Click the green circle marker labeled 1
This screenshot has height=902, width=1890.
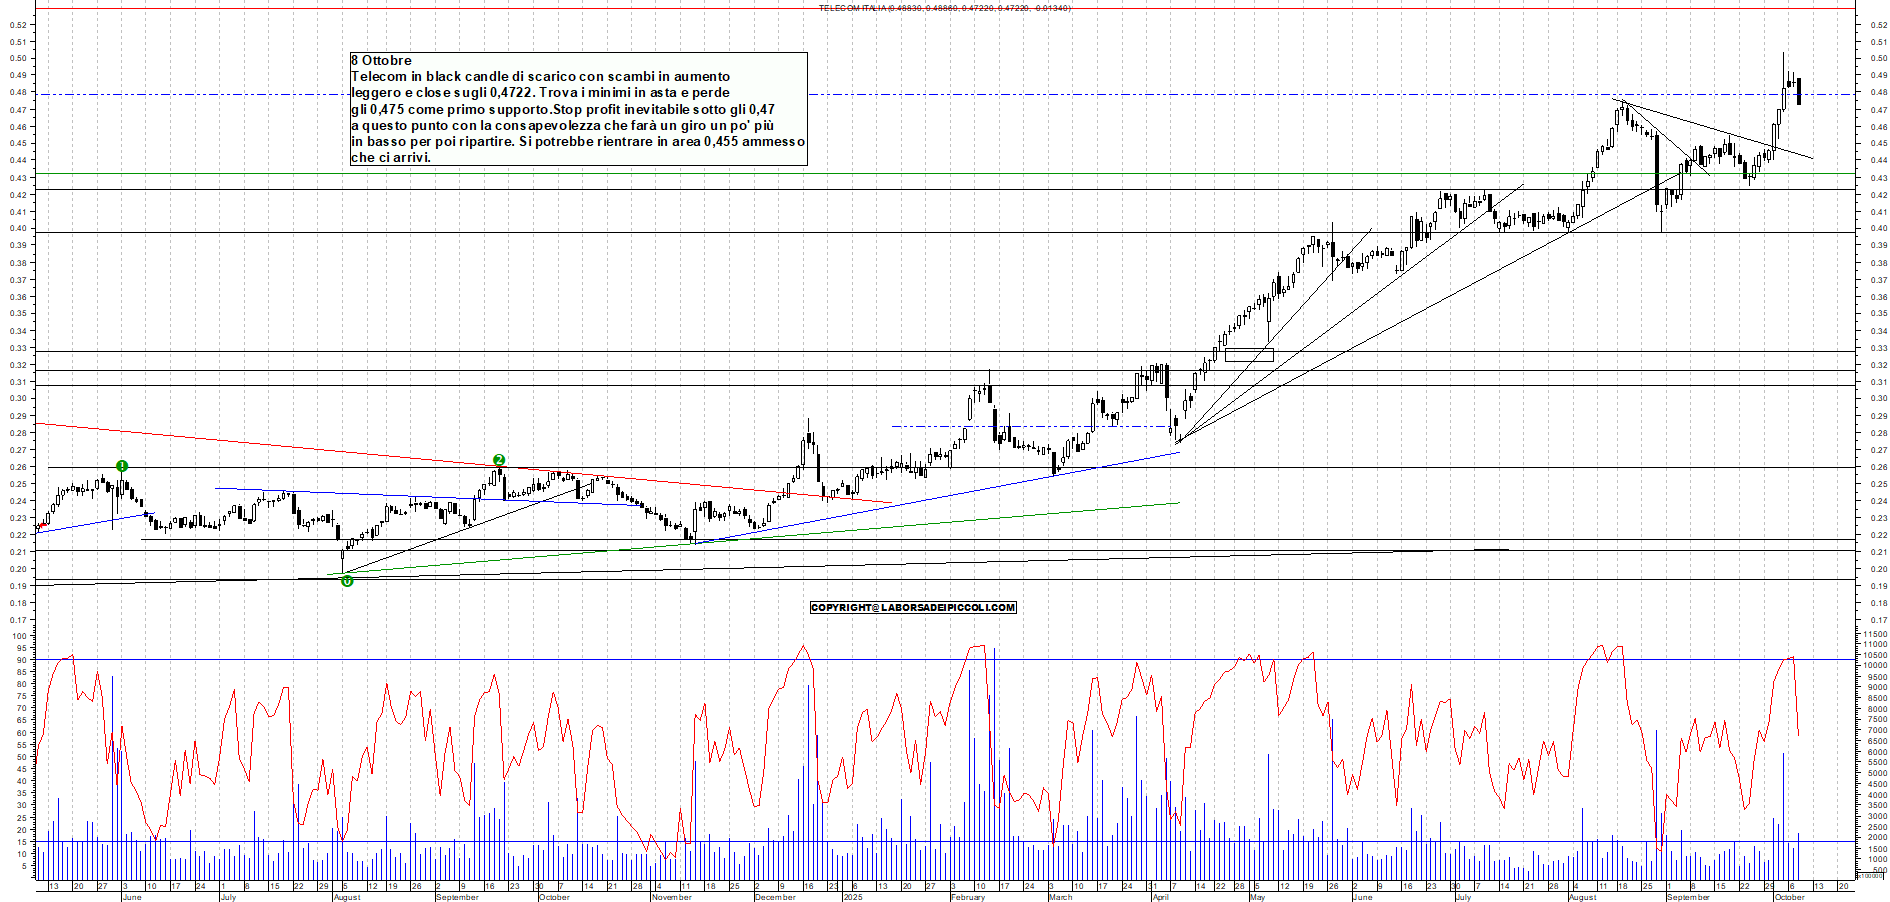[122, 466]
